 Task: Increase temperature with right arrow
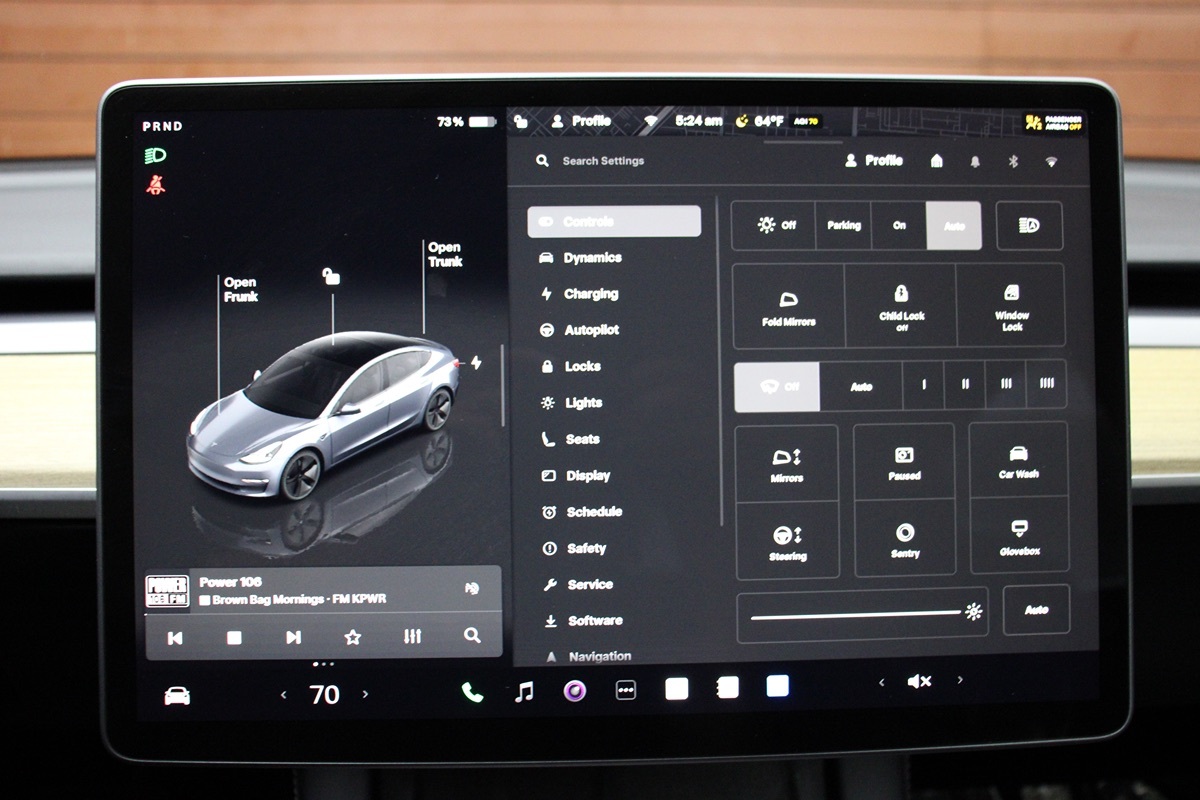[365, 694]
